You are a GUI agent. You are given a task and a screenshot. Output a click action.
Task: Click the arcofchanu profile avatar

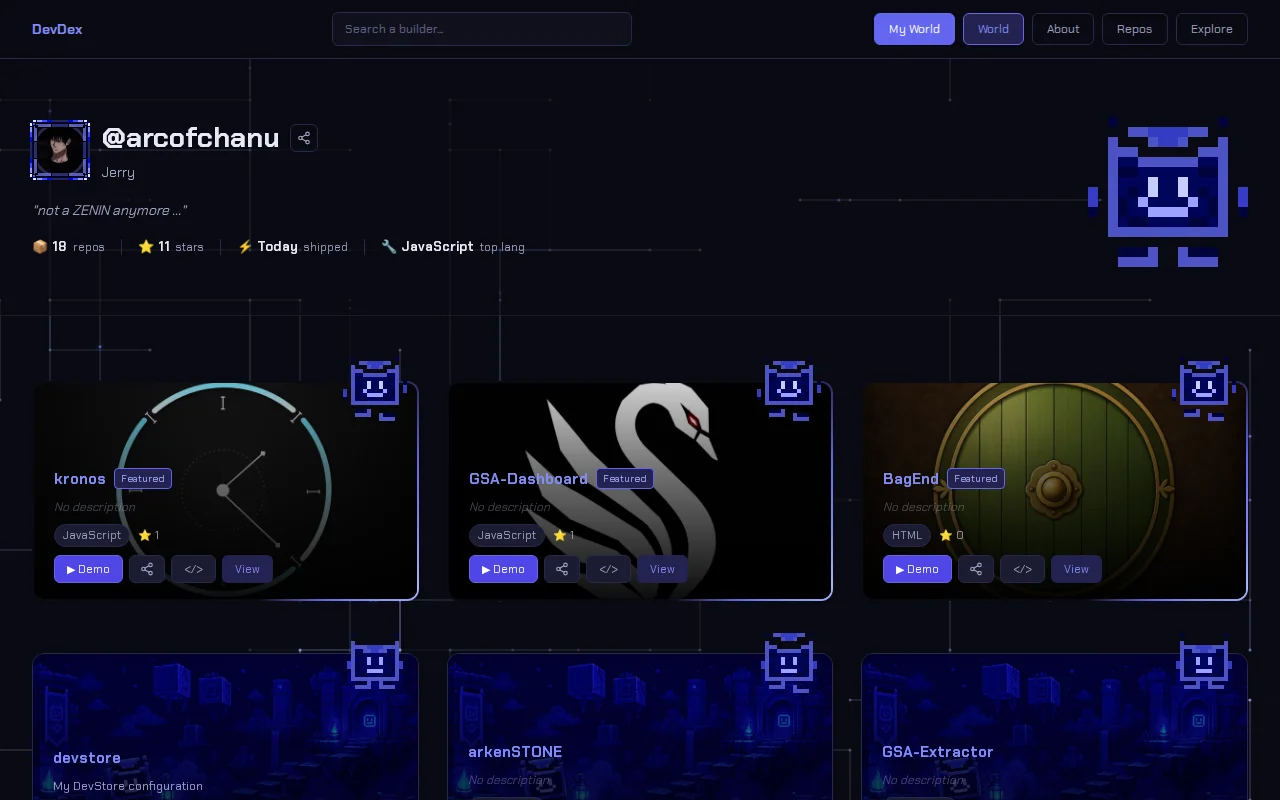click(60, 150)
